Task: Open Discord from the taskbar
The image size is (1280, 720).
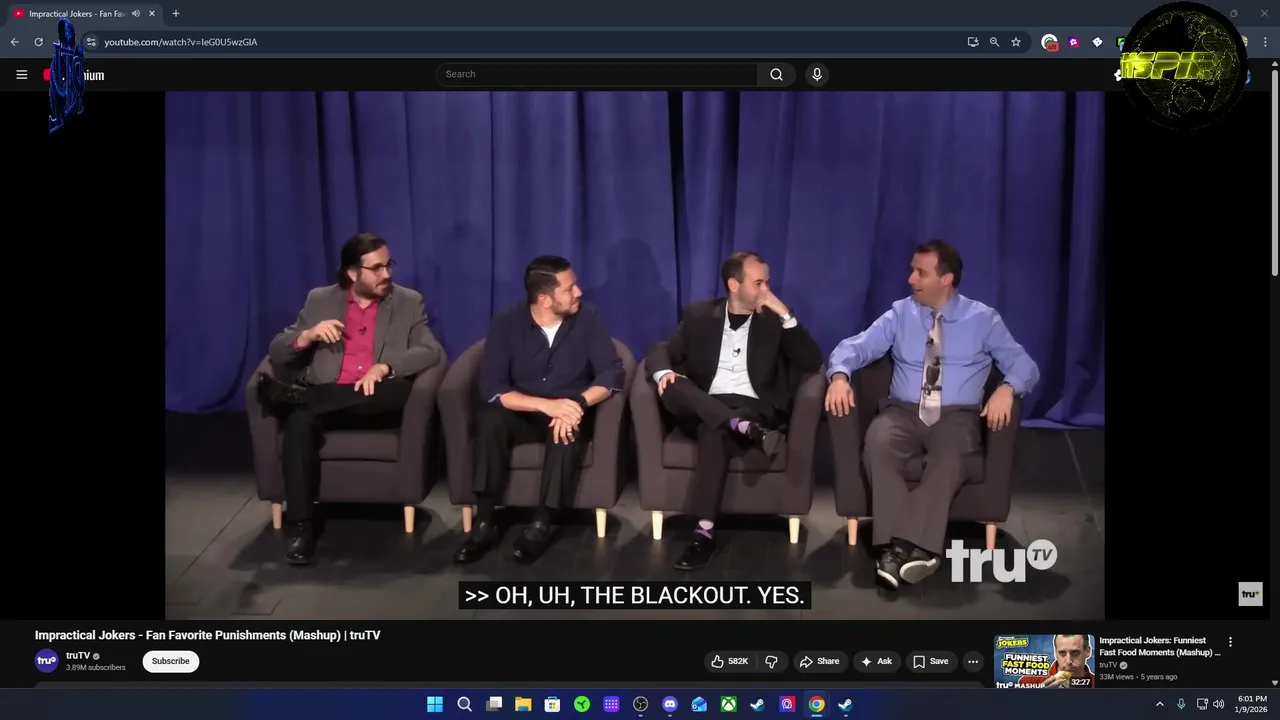Action: point(670,704)
